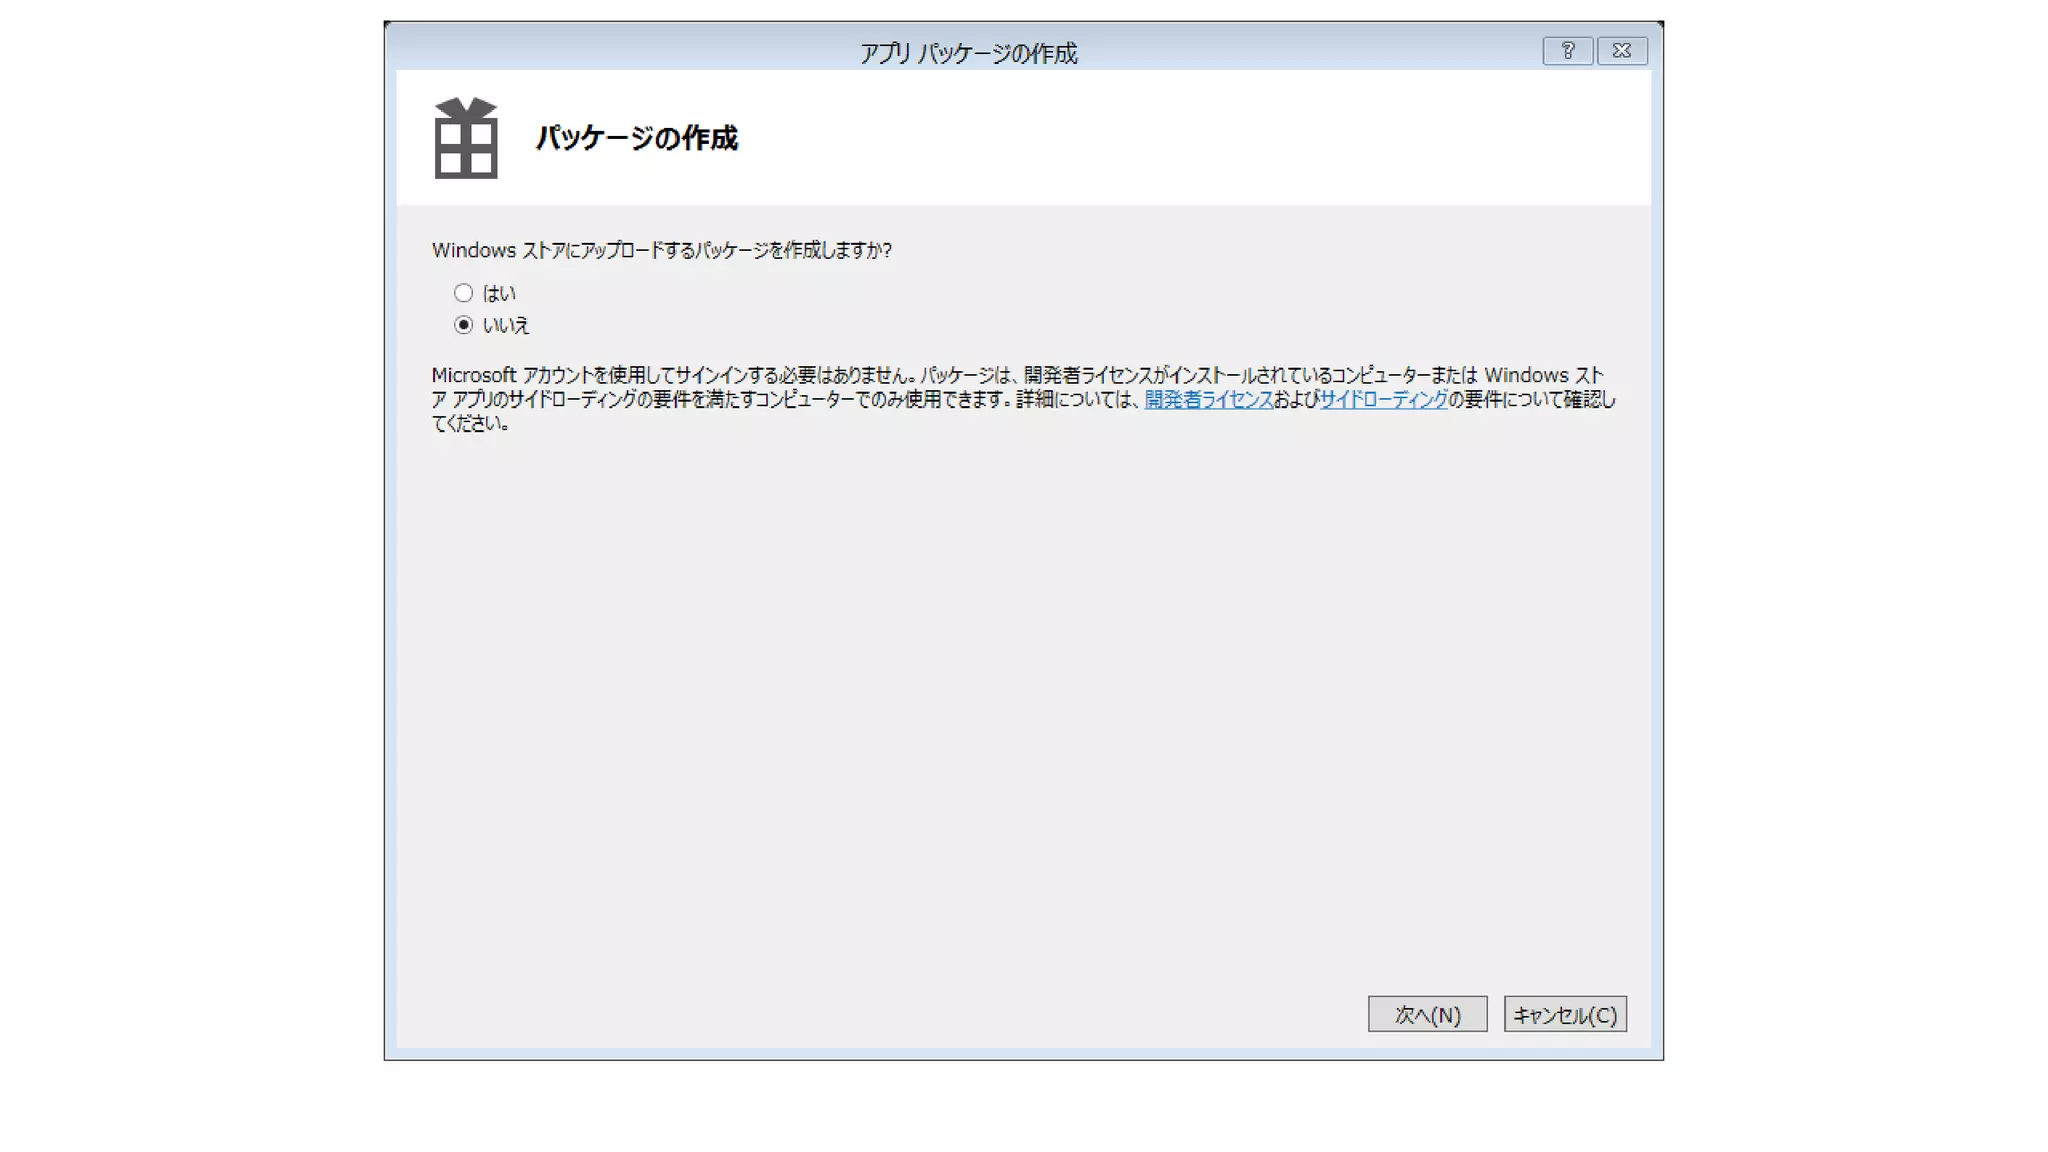This screenshot has width=2048, height=1152.
Task: Click the gift box package icon
Action: pyautogui.click(x=465, y=138)
